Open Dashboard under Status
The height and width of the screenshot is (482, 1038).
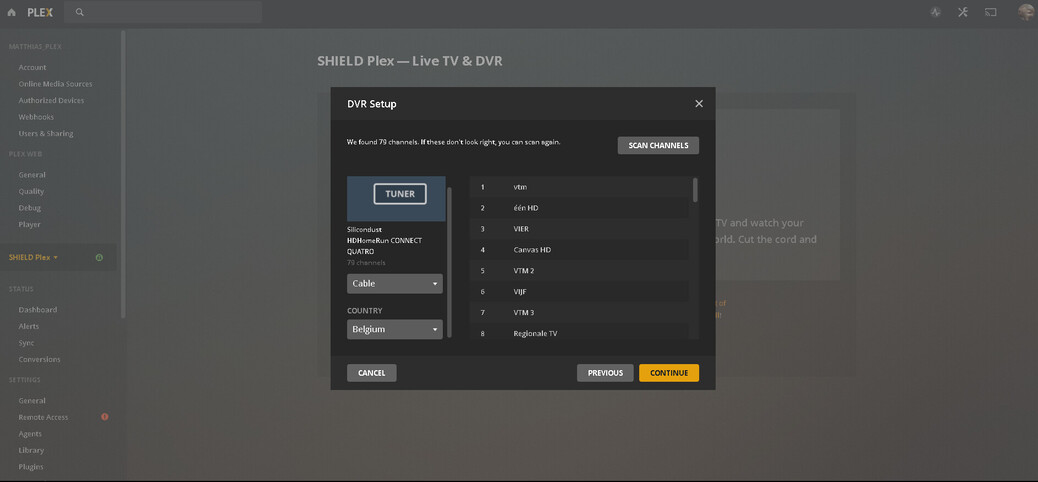click(38, 310)
